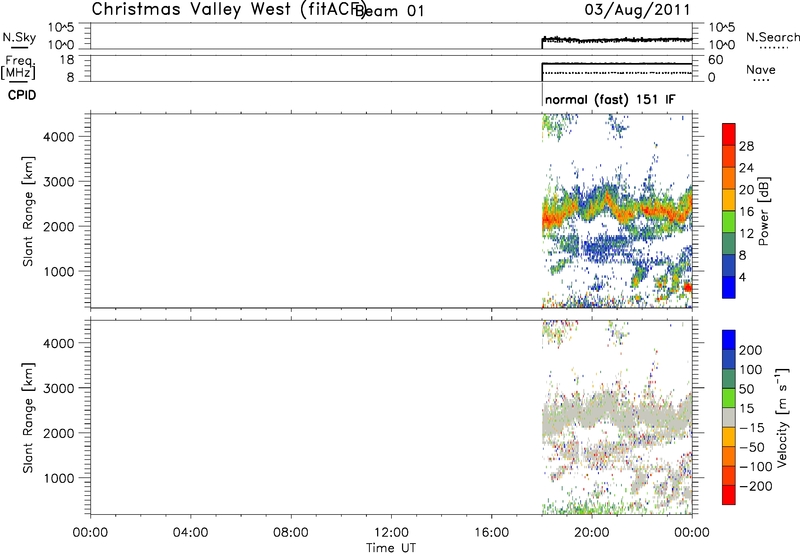Click the Nave axis value 60

(x=716, y=60)
